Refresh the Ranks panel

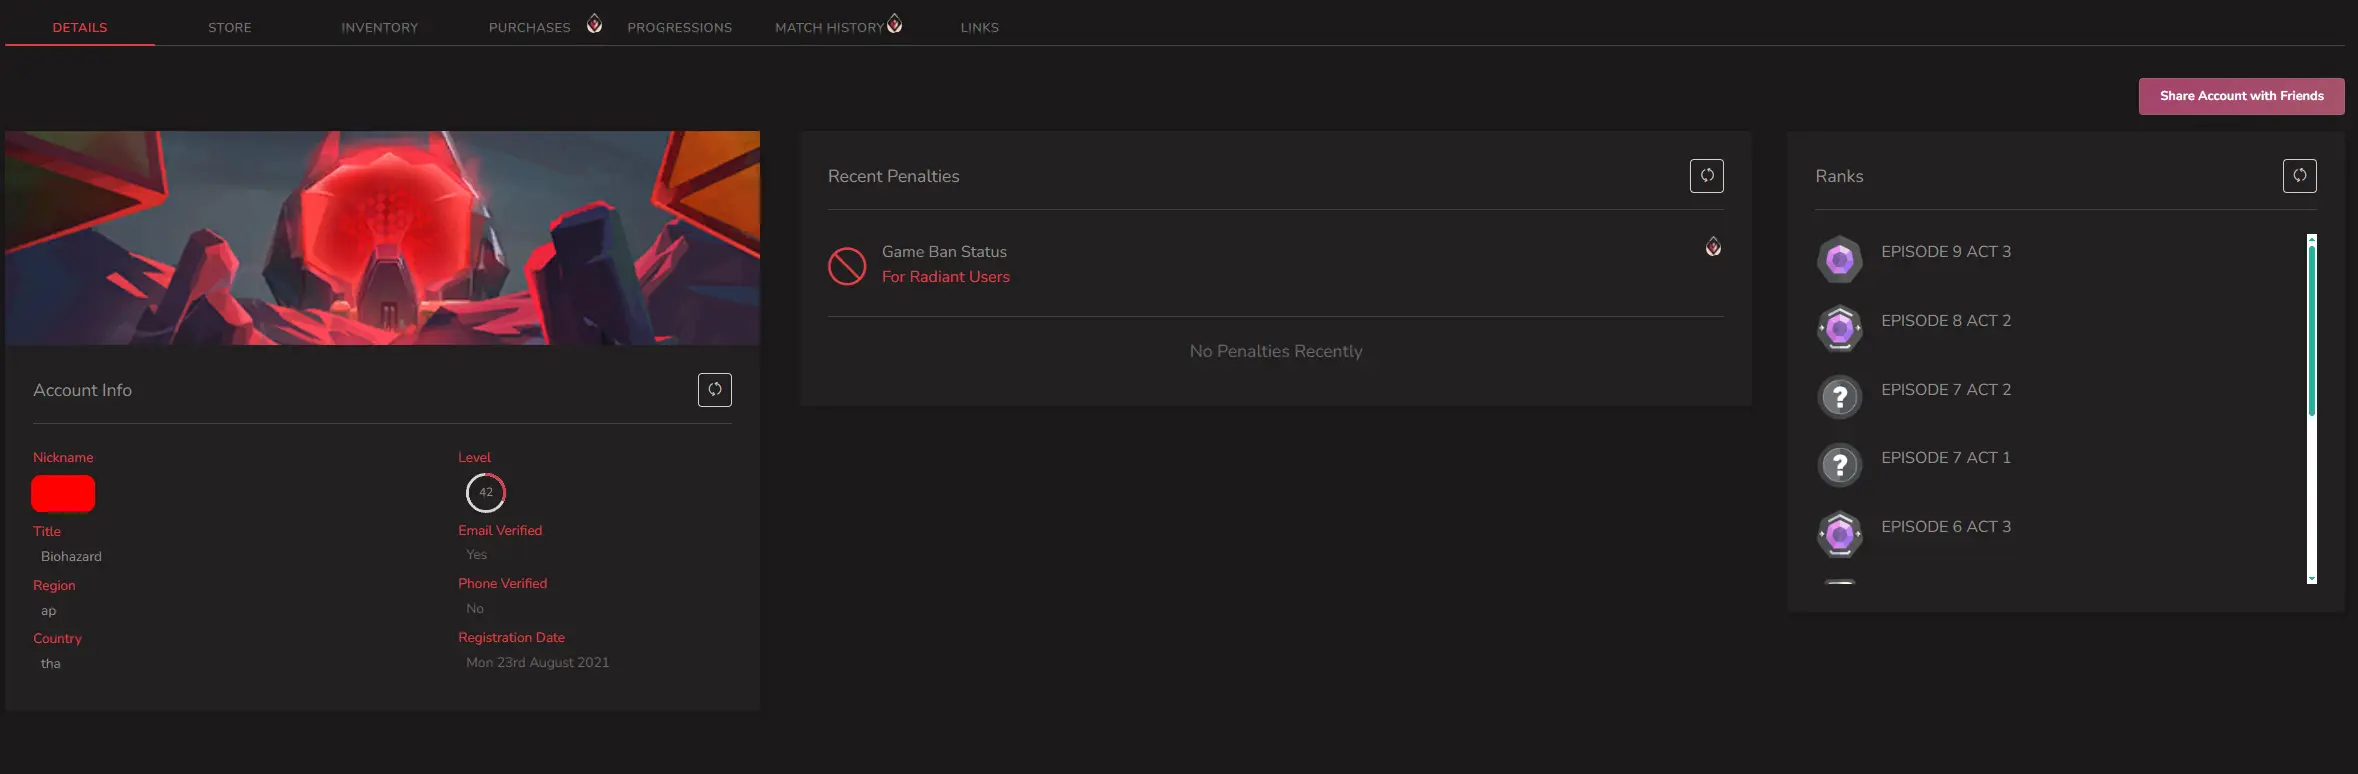click(2299, 176)
